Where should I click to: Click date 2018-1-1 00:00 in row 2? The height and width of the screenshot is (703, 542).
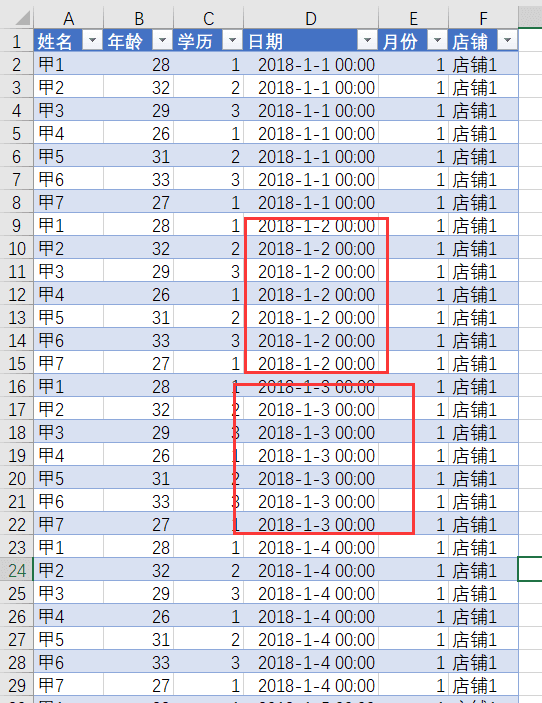coord(311,64)
